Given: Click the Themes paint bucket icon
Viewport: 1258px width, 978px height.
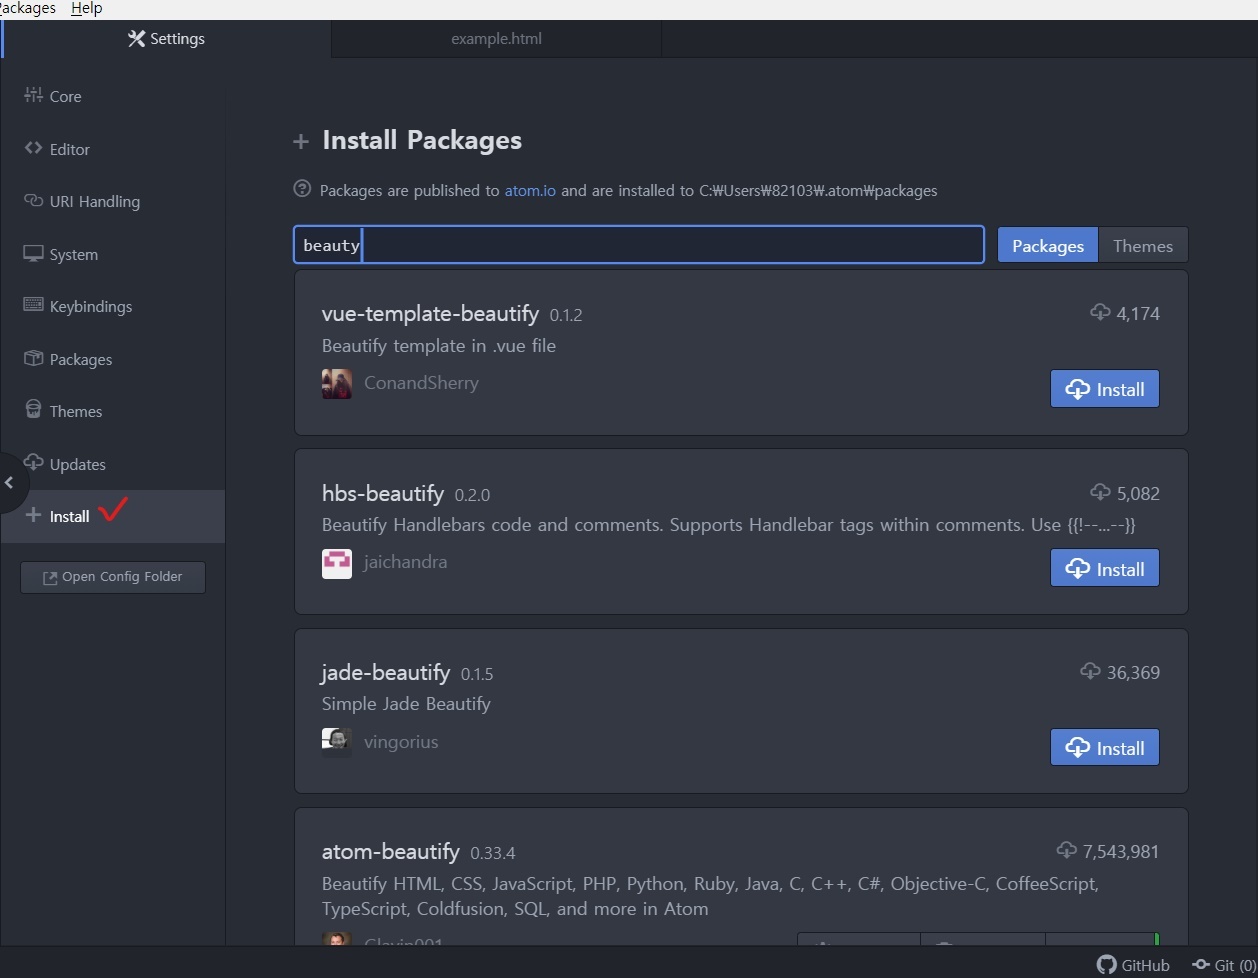Looking at the screenshot, I should click(34, 410).
